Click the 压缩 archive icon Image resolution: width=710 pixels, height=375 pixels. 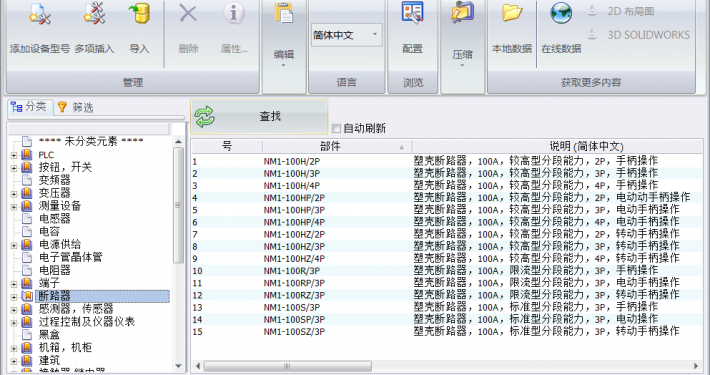(x=462, y=13)
